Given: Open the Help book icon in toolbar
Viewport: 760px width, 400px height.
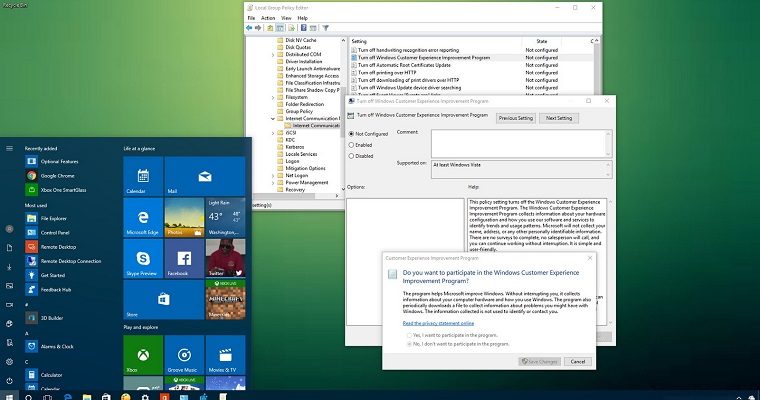Looking at the screenshot, I should pyautogui.click(x=303, y=28).
